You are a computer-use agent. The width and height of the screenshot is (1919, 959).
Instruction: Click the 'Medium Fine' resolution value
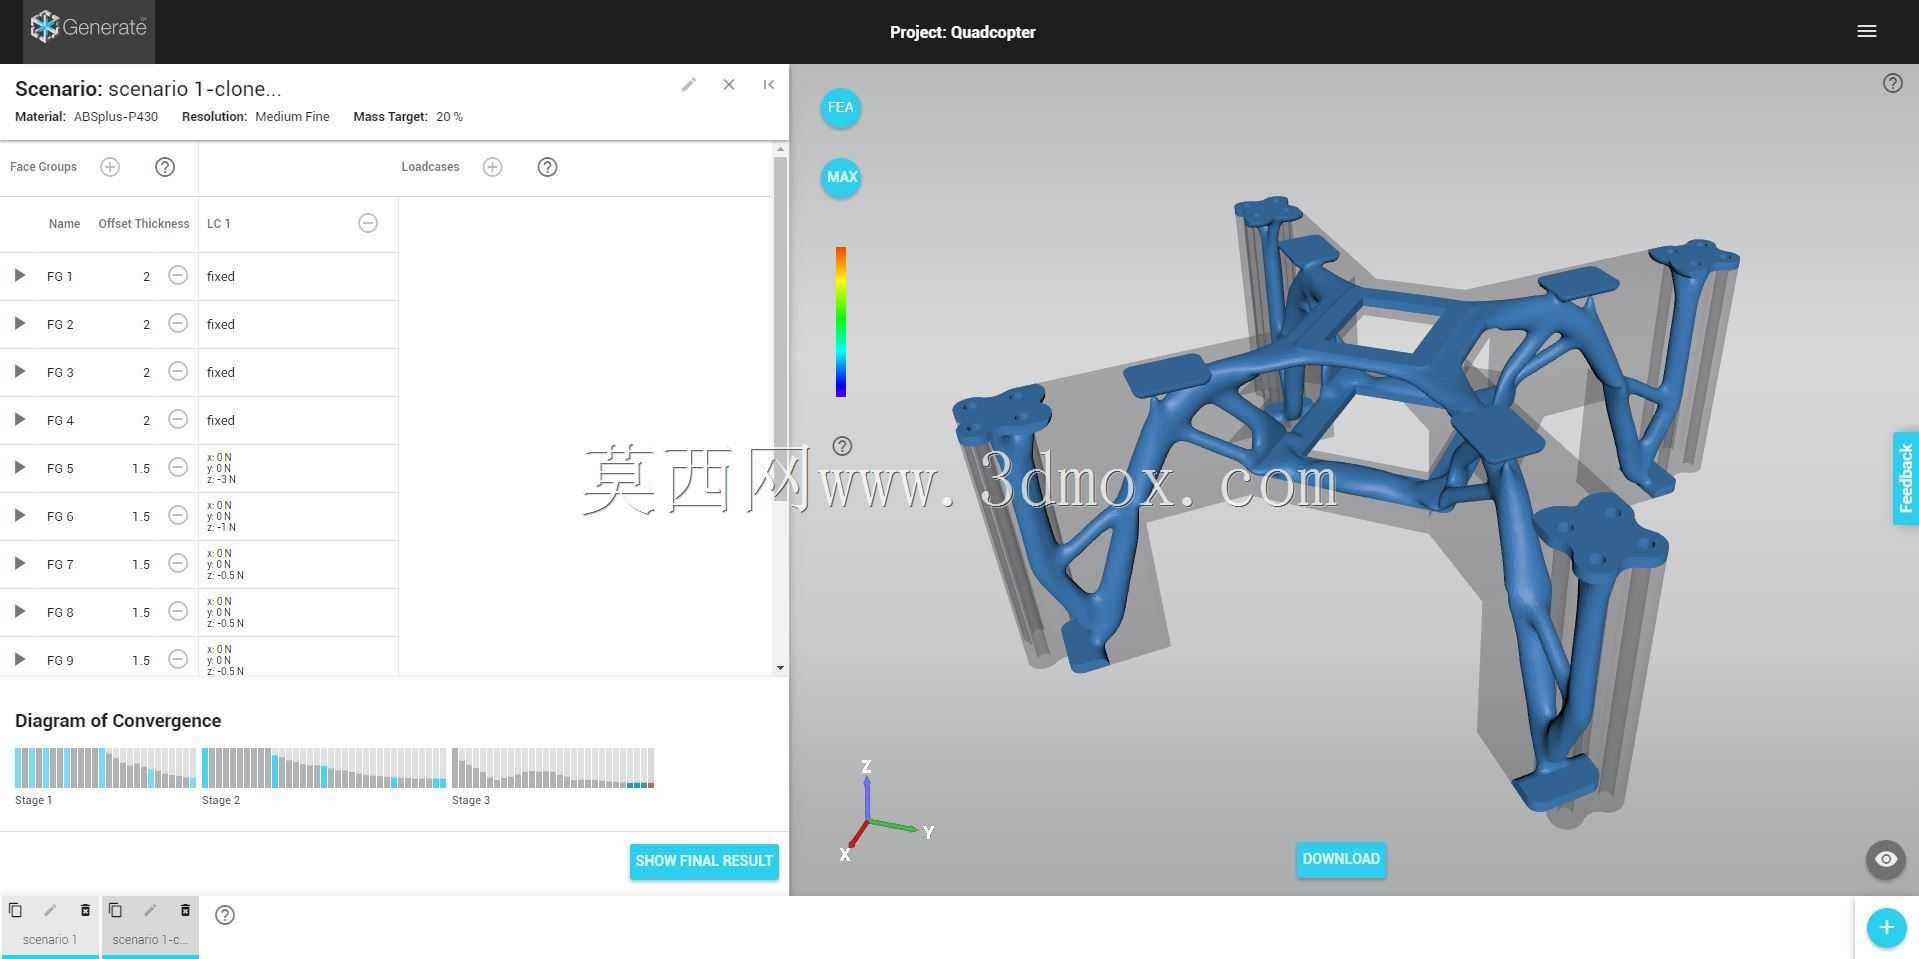point(292,117)
